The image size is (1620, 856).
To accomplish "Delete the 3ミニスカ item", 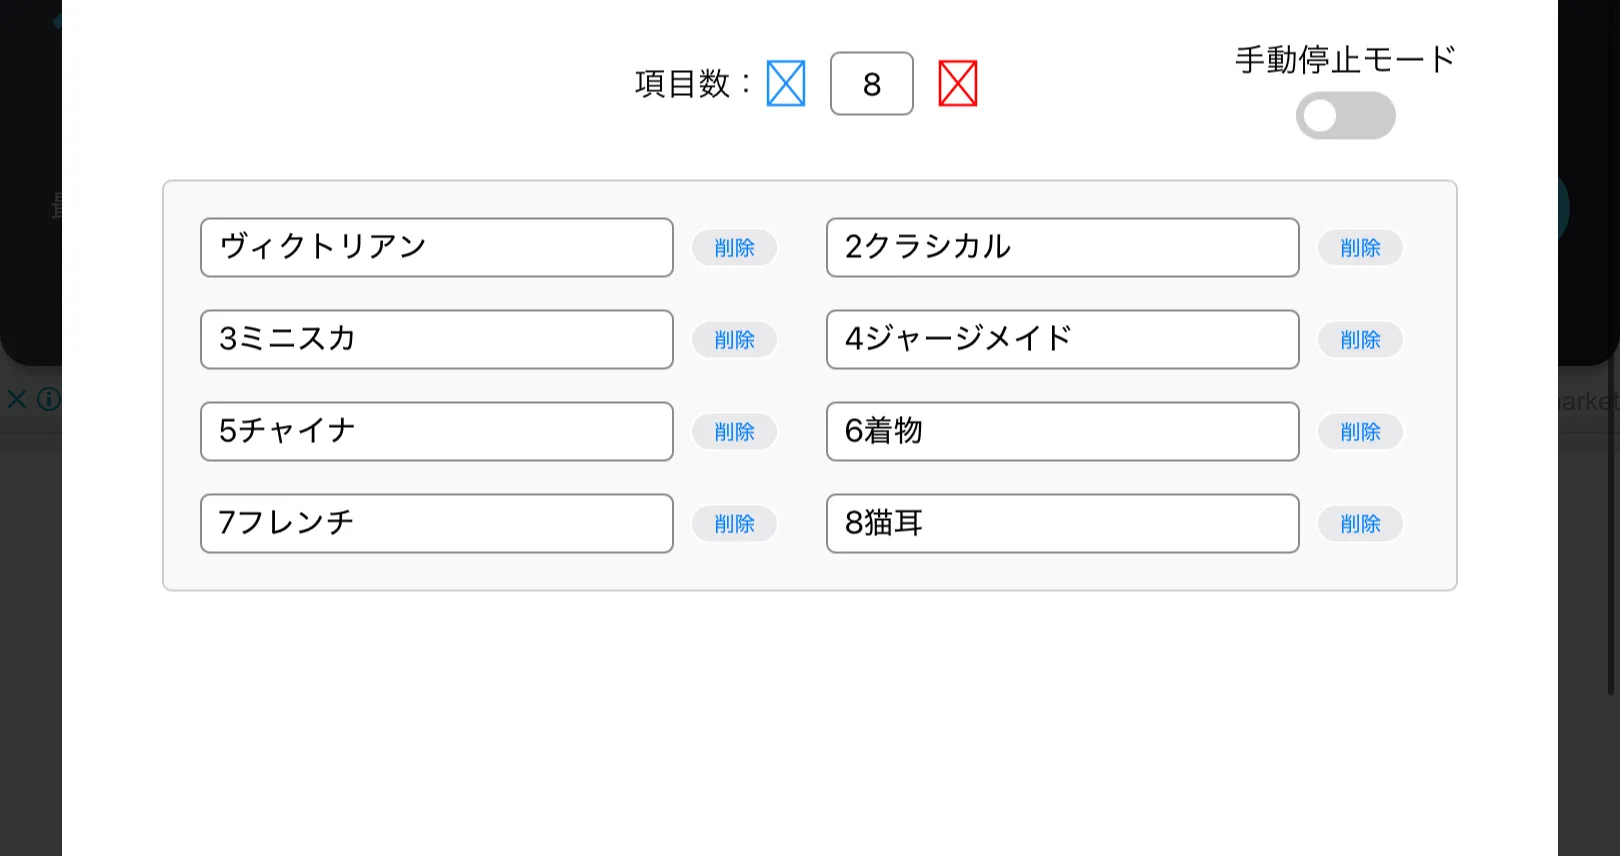I will coord(734,340).
